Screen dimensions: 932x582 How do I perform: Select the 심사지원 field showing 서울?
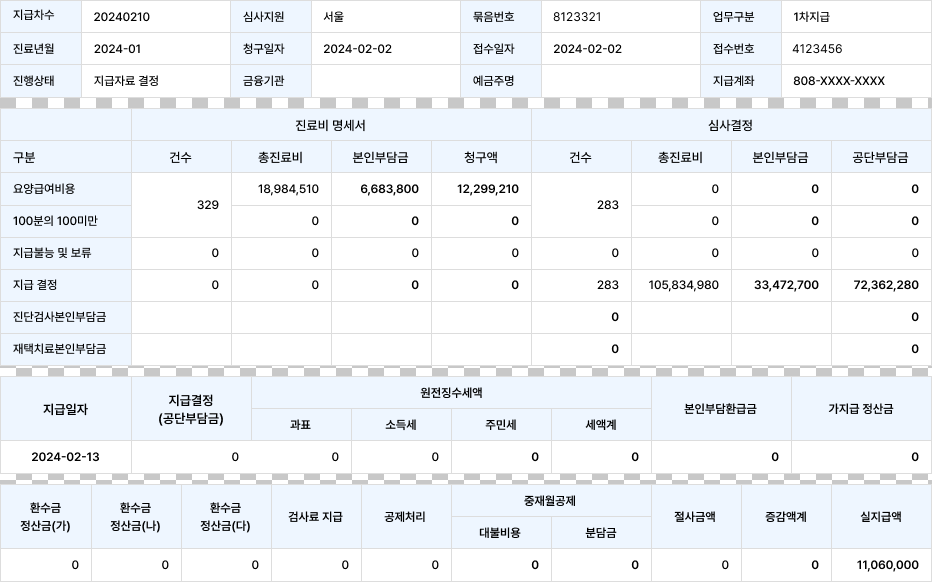(334, 17)
